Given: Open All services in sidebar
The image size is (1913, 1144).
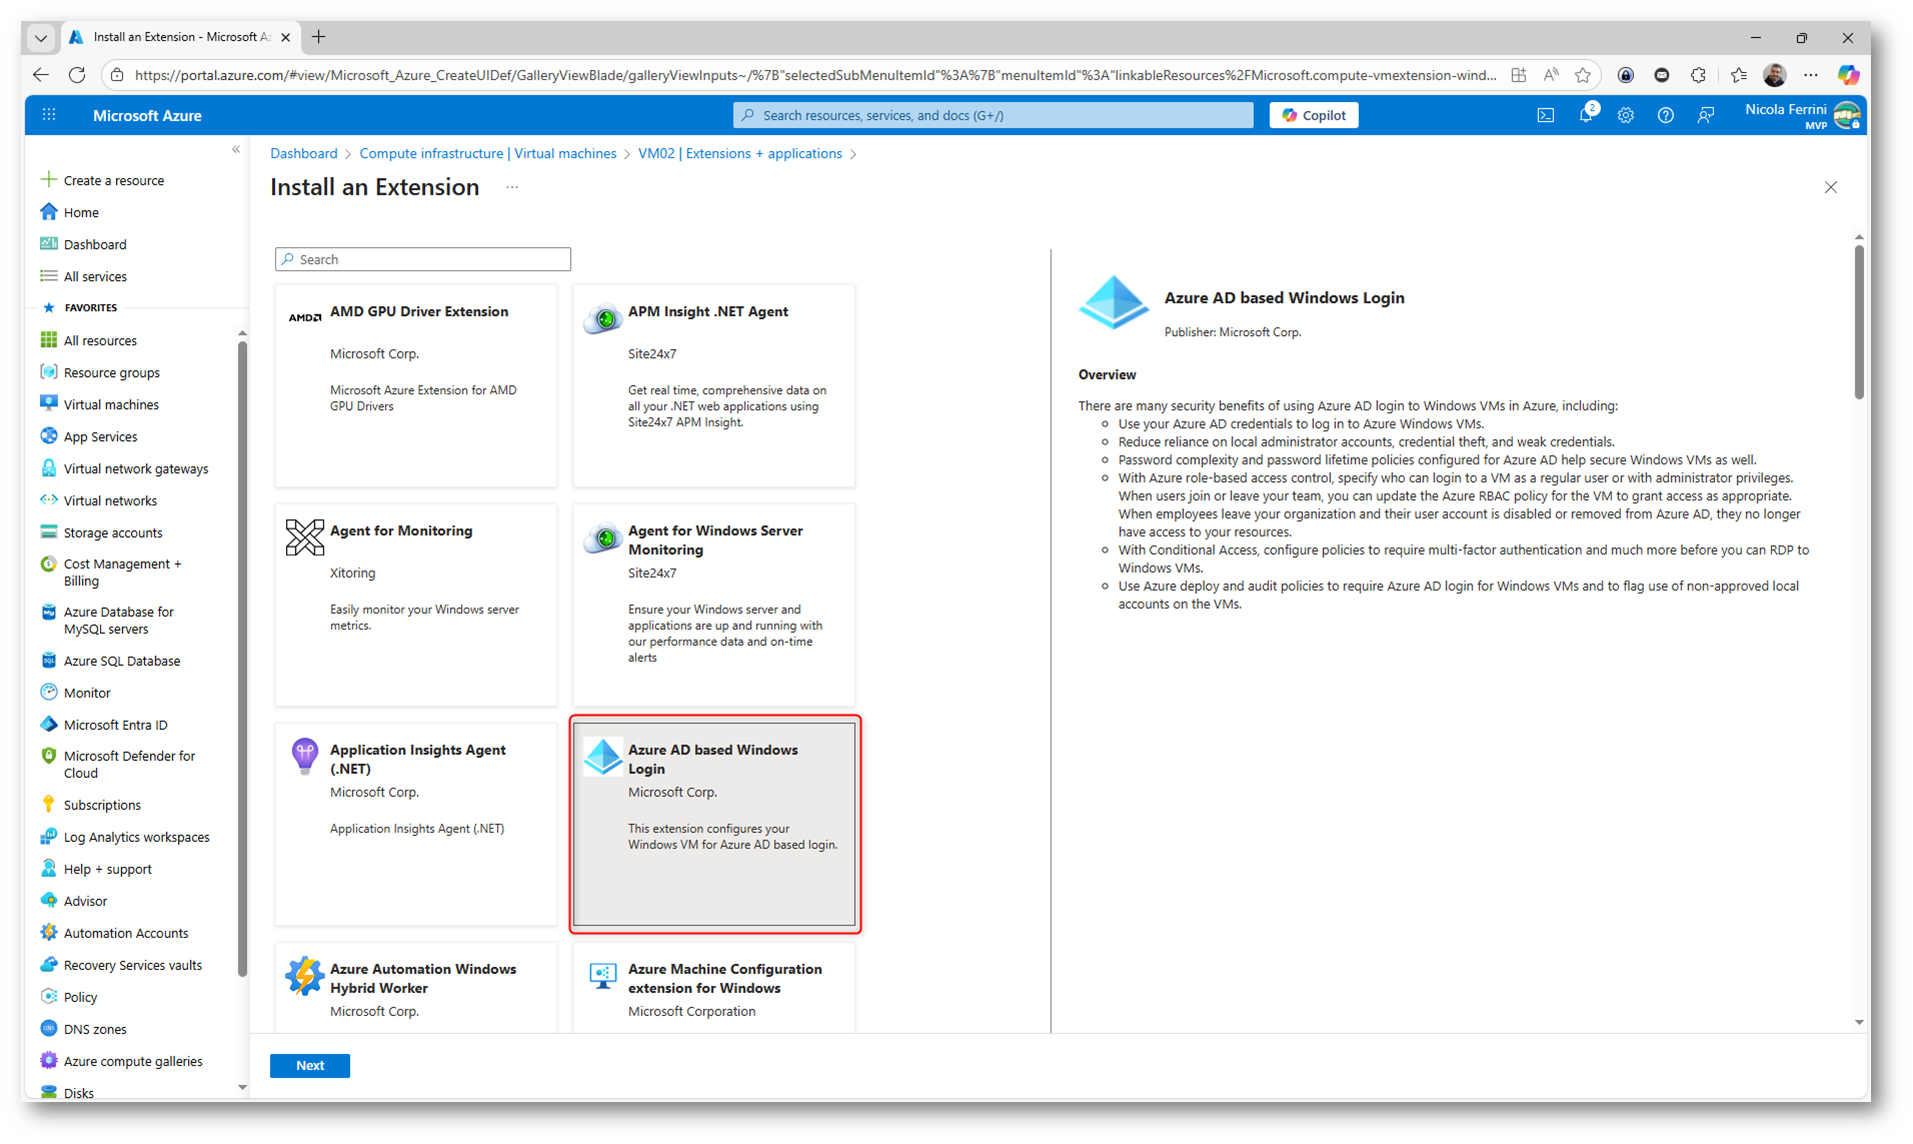Looking at the screenshot, I should (x=95, y=276).
